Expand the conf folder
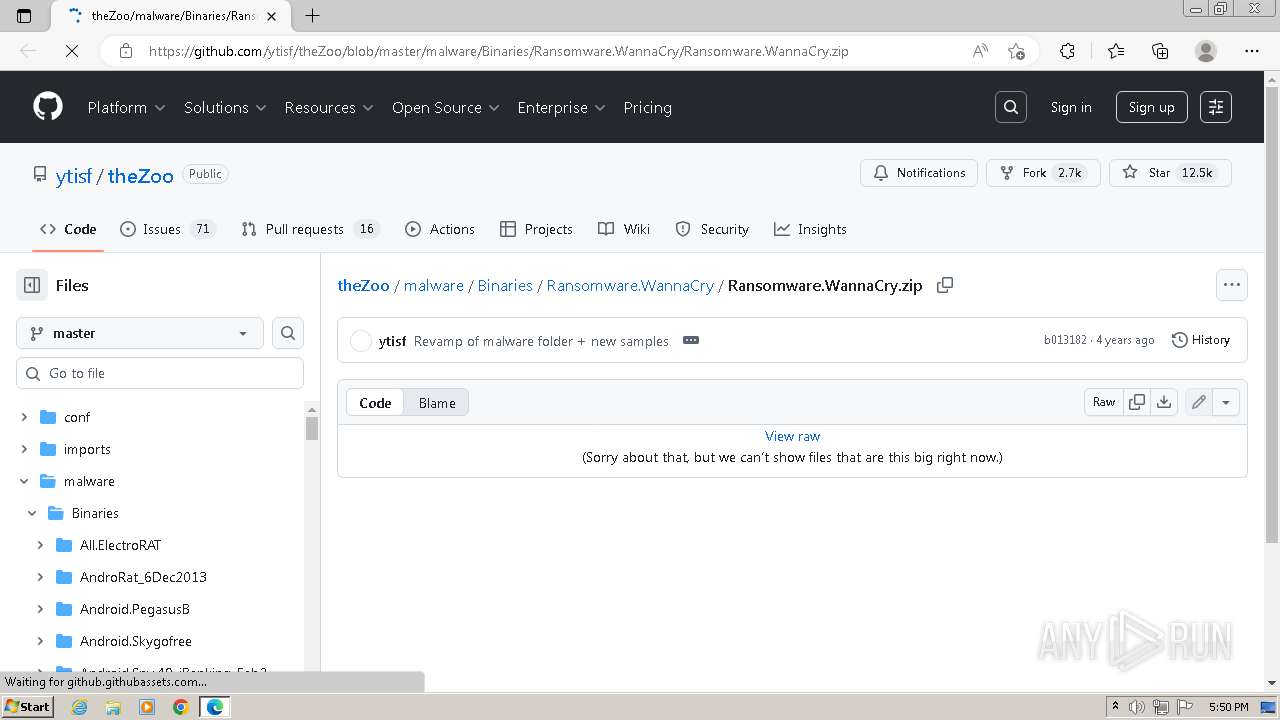Image resolution: width=1280 pixels, height=720 pixels. click(x=24, y=417)
